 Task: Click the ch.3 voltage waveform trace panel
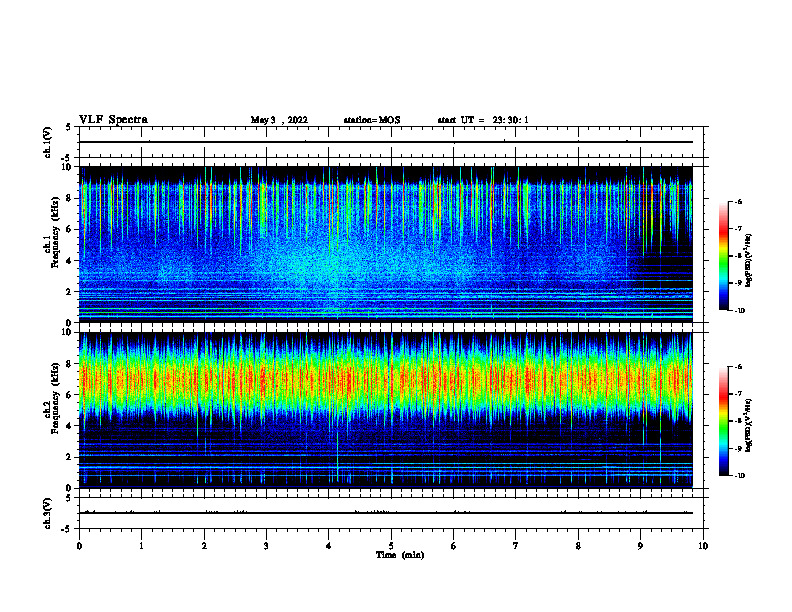tap(391, 513)
